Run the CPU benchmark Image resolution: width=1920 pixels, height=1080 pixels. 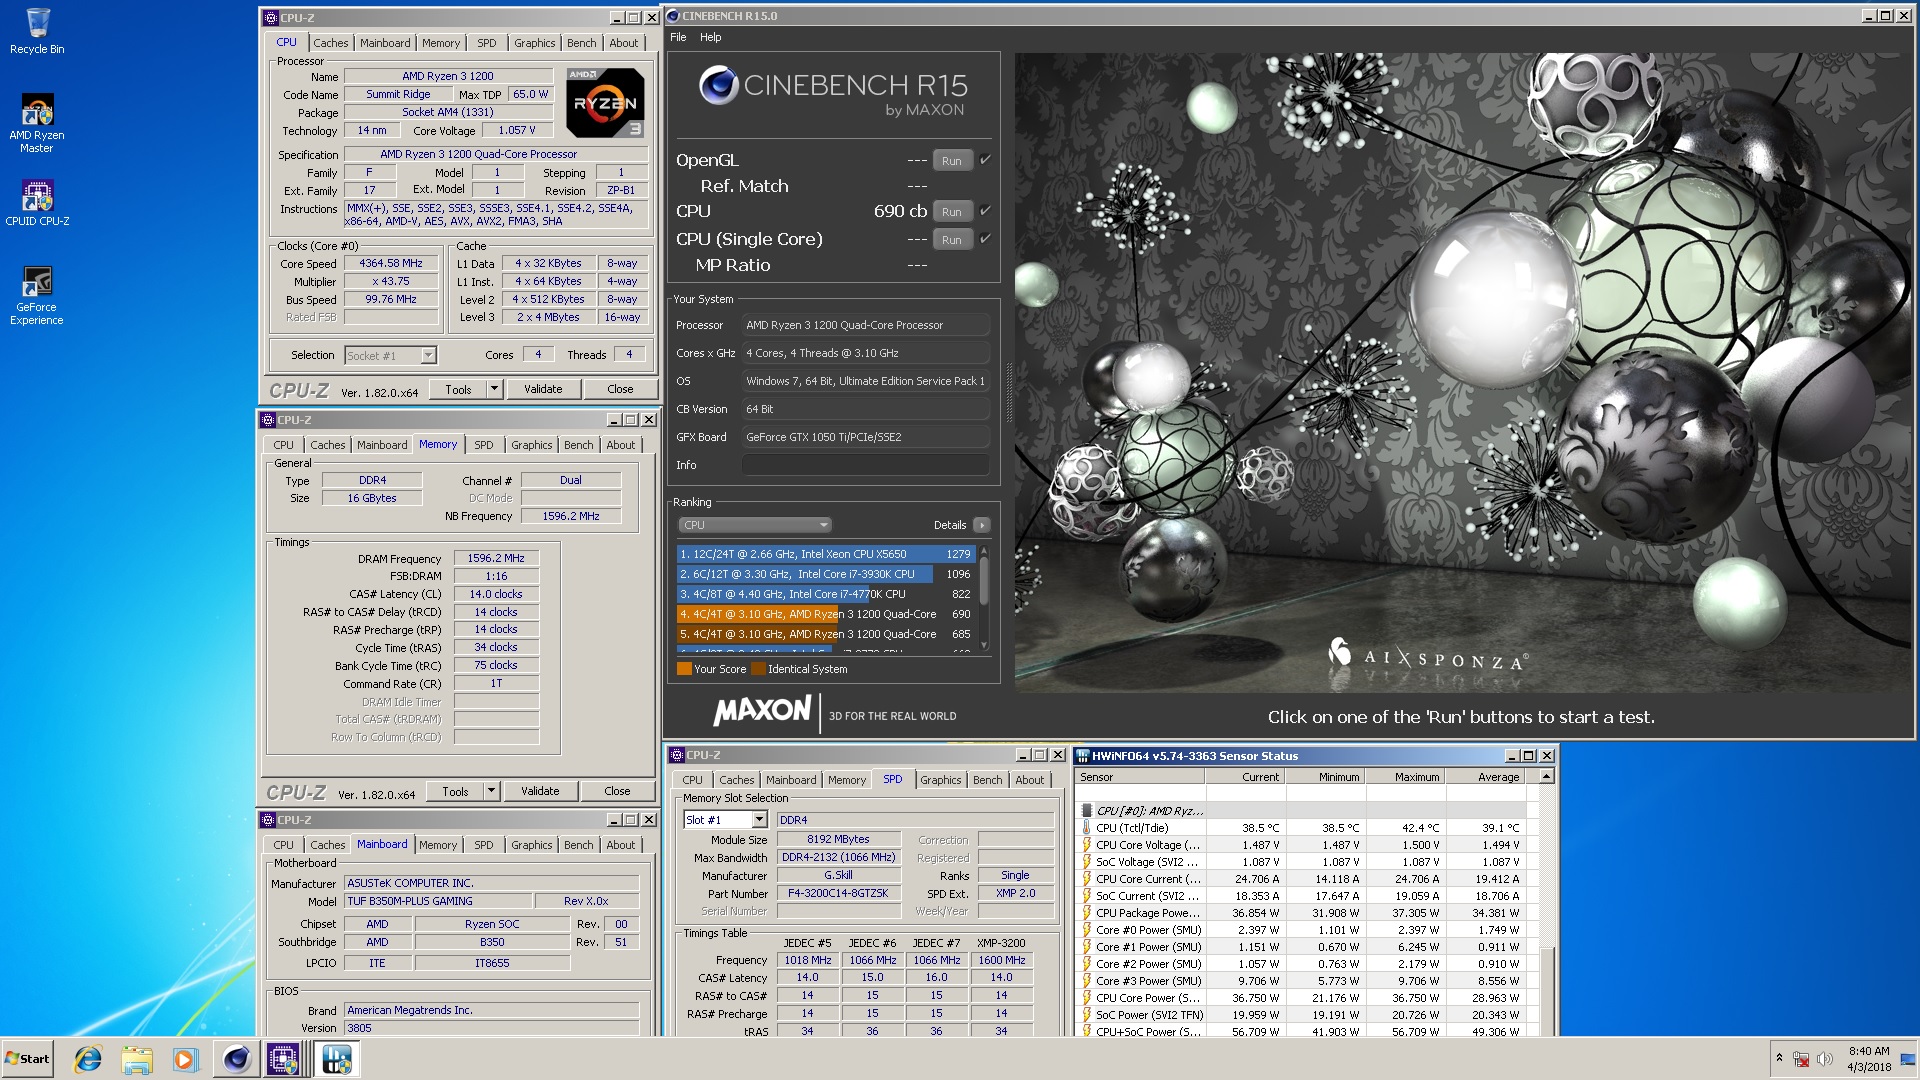click(952, 212)
